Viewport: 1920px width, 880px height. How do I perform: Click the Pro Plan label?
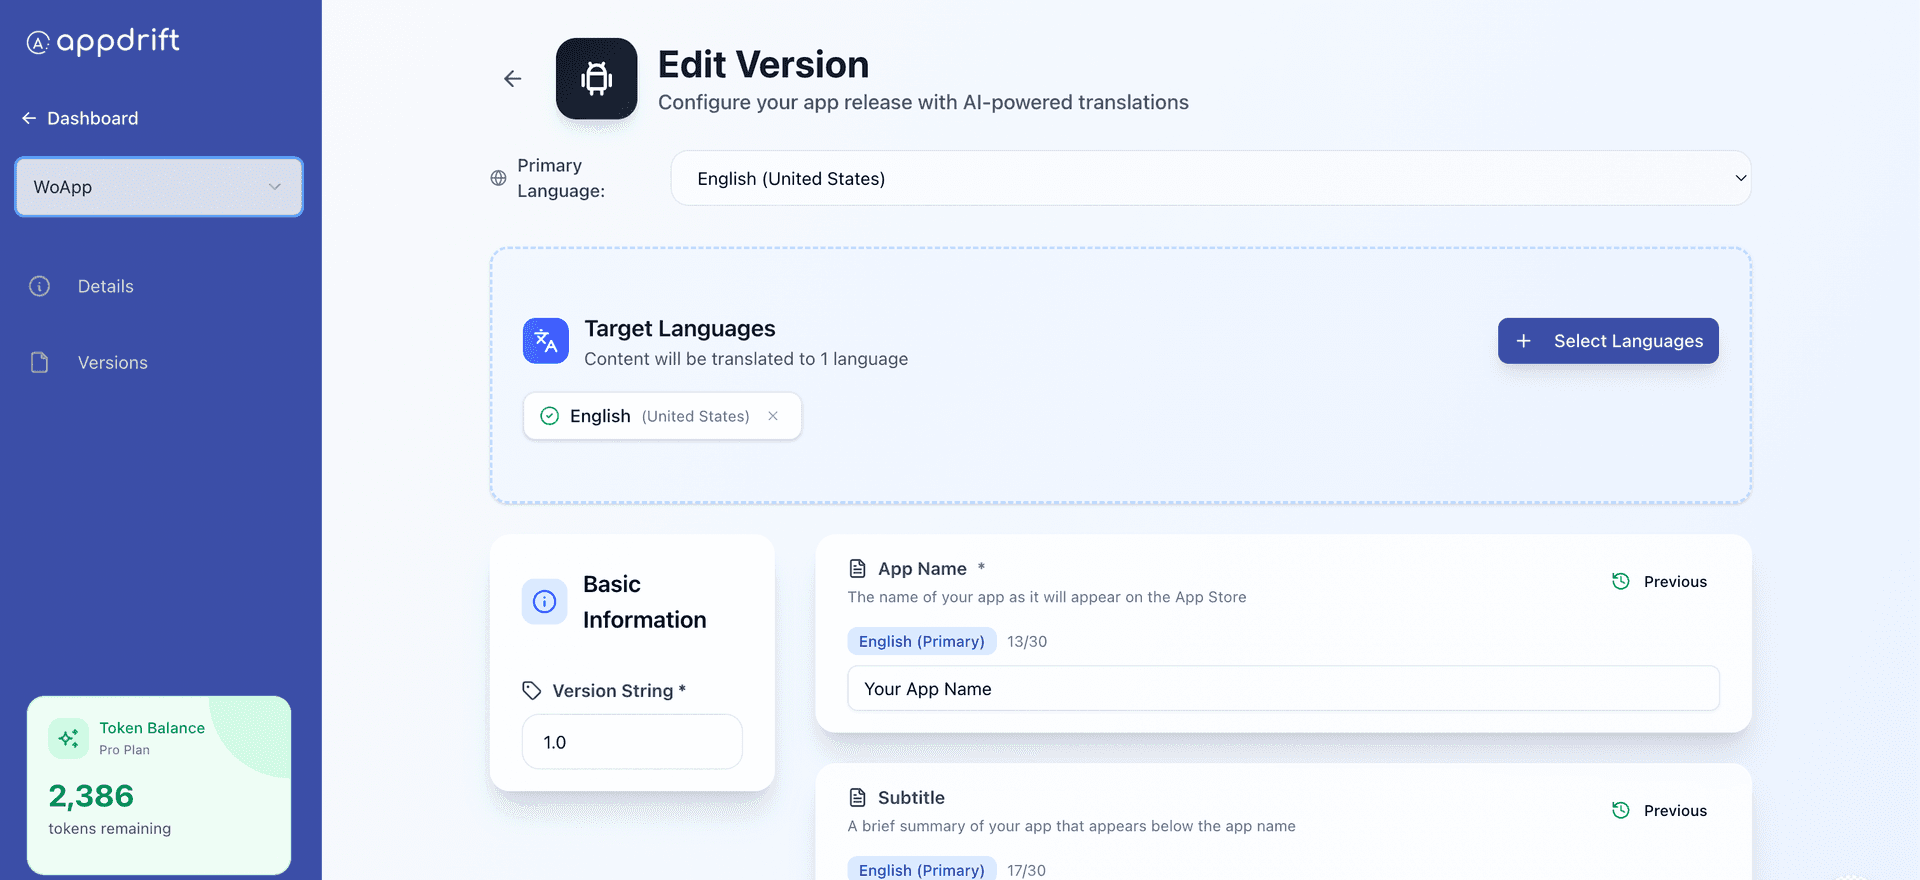(124, 750)
